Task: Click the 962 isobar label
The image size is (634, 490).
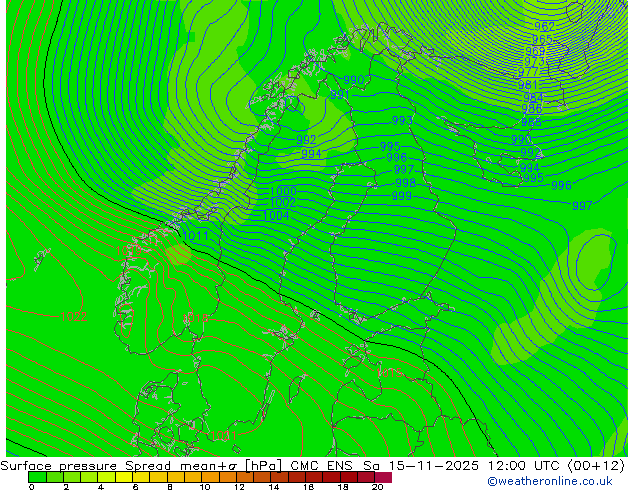Action: click(544, 26)
